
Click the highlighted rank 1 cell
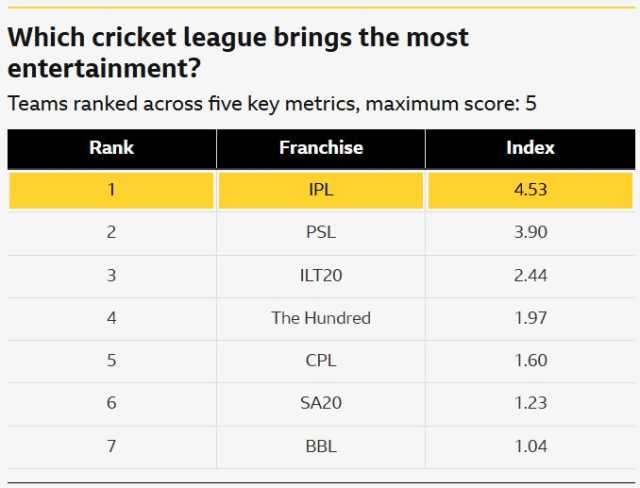111,191
